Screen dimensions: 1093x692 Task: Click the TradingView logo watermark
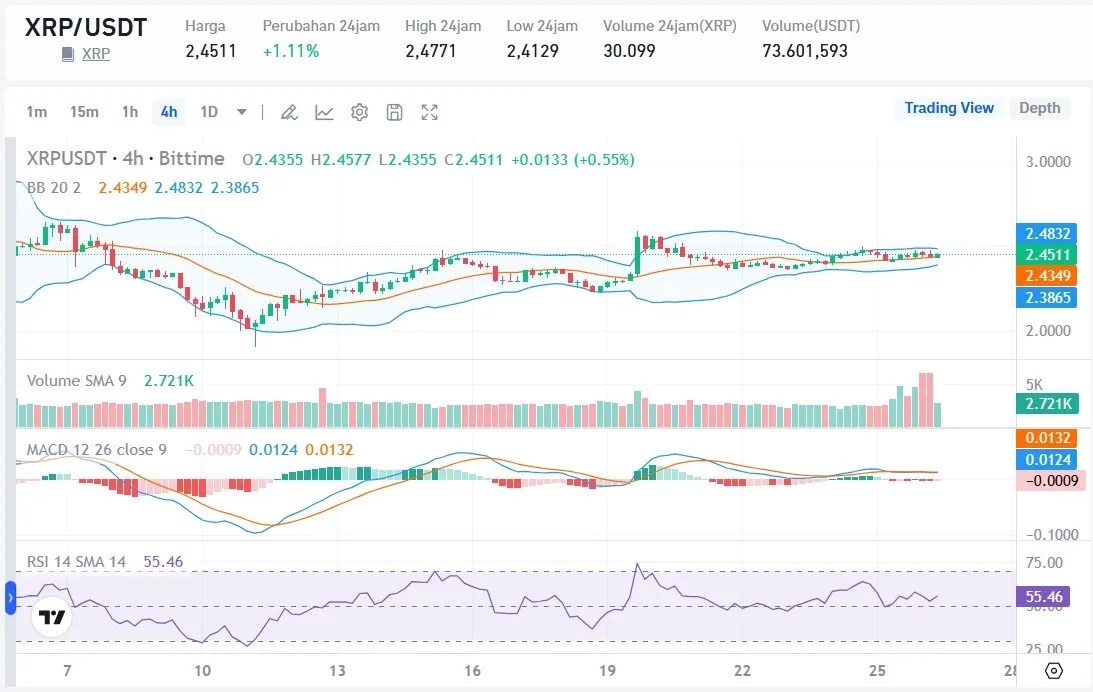pyautogui.click(x=50, y=617)
